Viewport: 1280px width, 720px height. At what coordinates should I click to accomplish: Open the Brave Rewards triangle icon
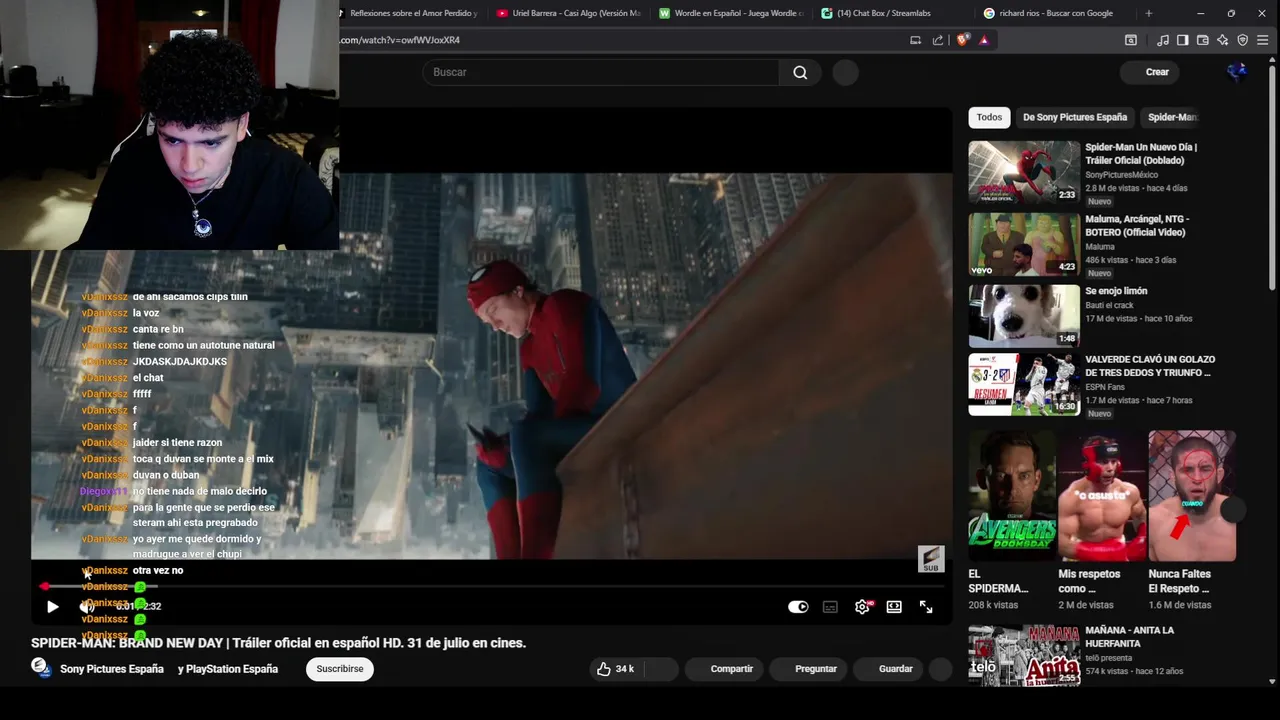coord(984,40)
